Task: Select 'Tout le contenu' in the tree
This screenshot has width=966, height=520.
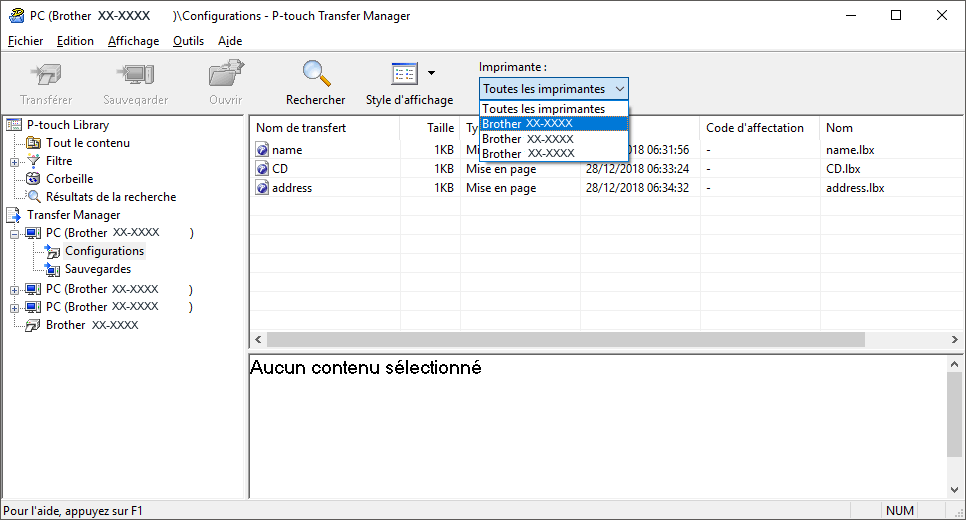Action: [x=87, y=143]
